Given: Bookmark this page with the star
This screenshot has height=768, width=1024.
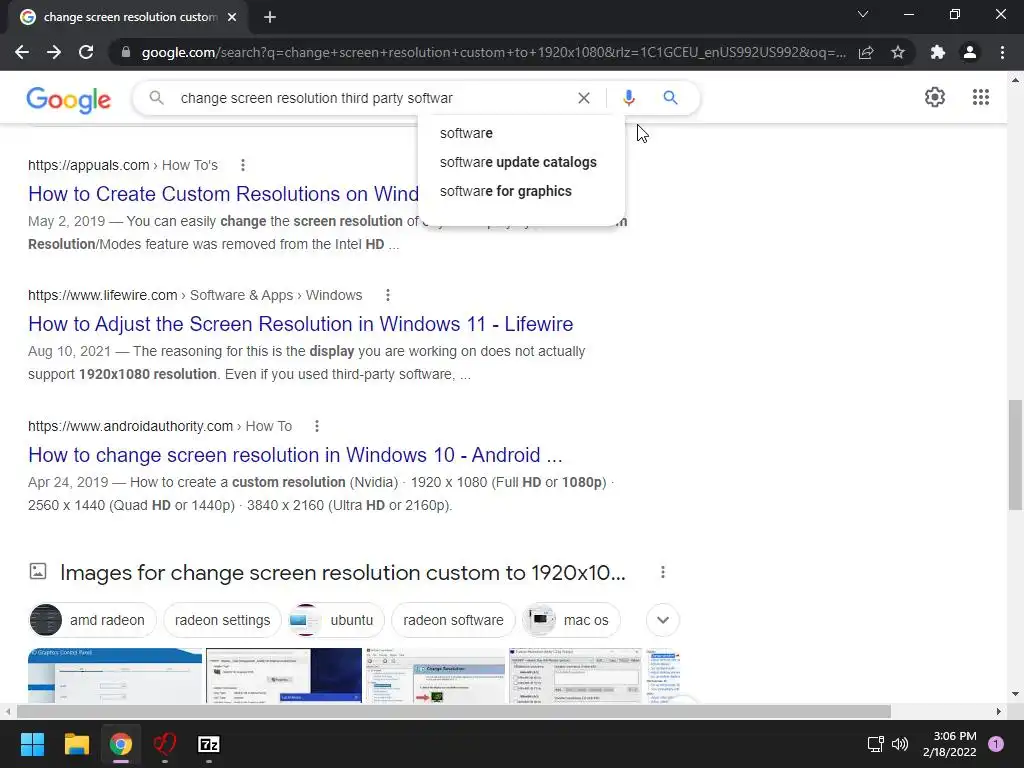Looking at the screenshot, I should [898, 52].
